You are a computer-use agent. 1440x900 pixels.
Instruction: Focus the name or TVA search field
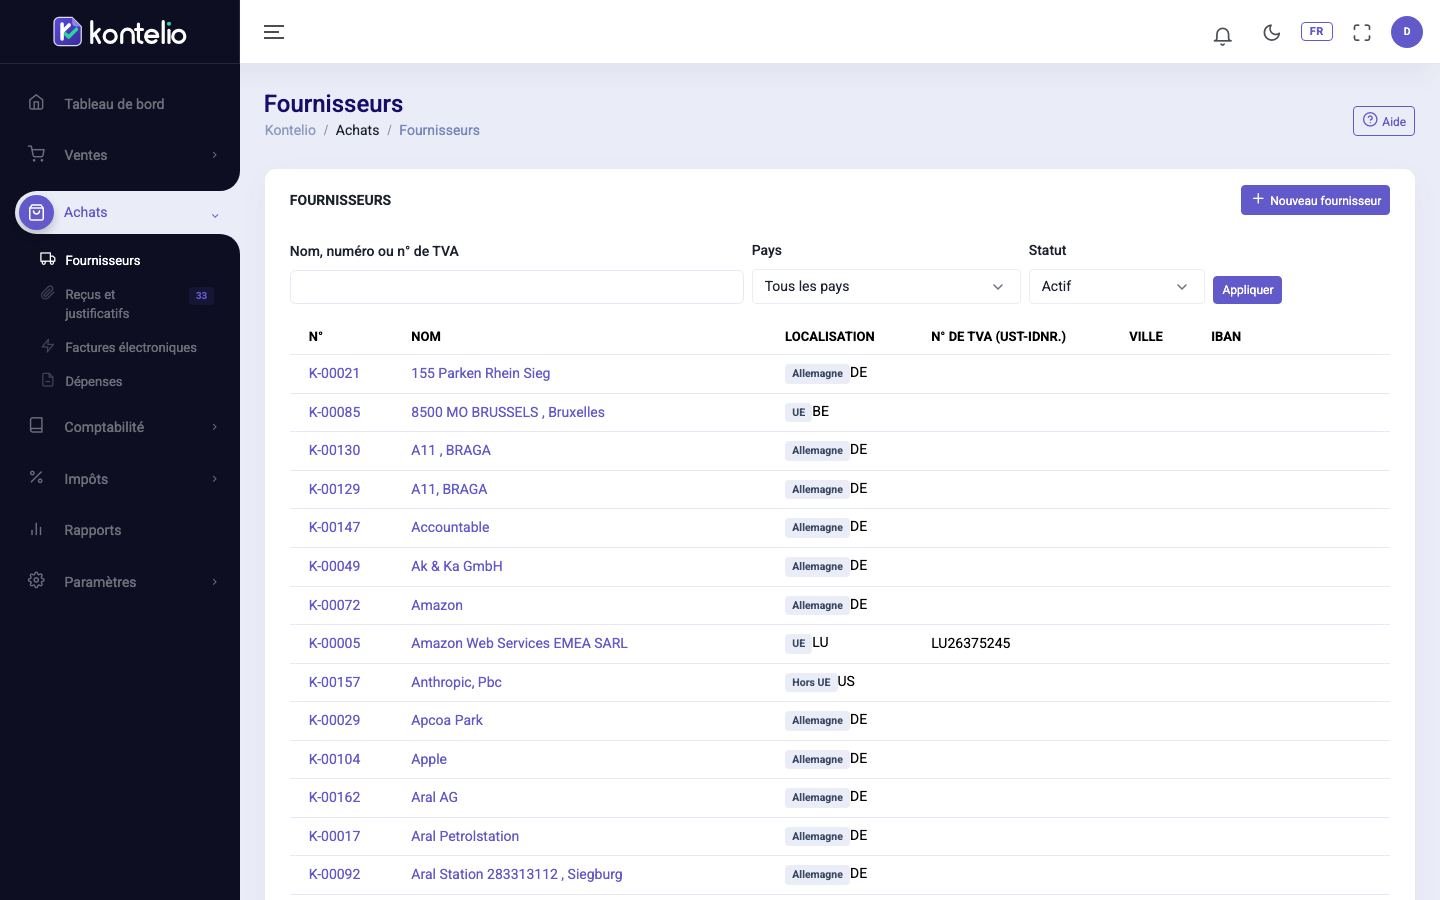tap(516, 287)
